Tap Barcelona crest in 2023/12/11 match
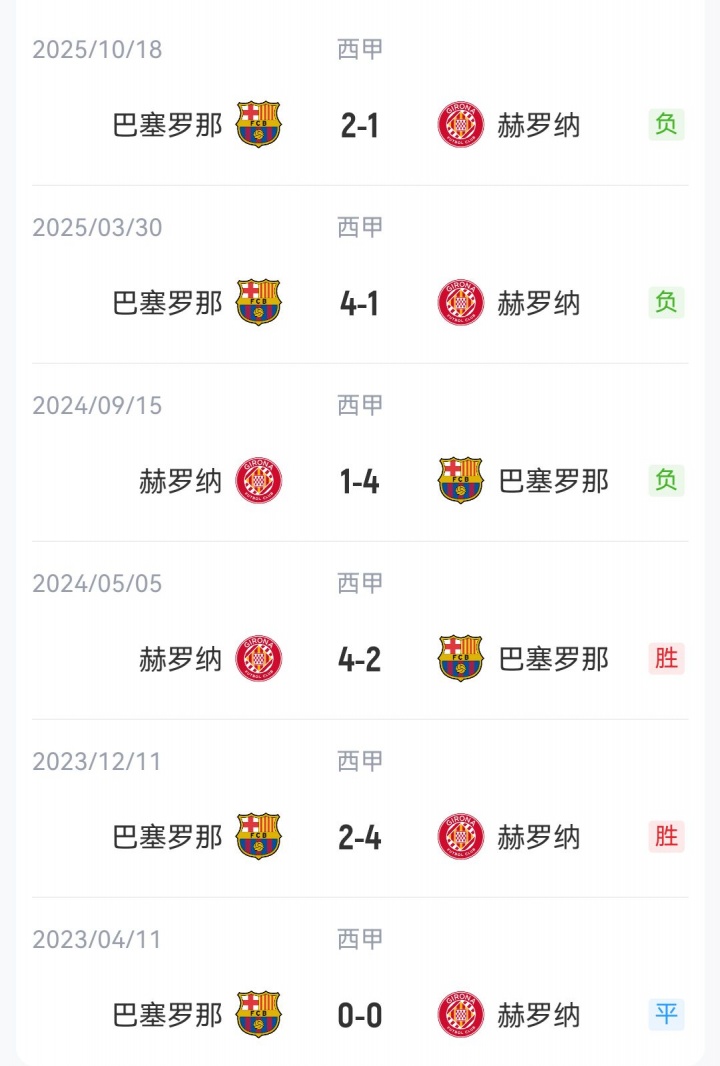 258,837
